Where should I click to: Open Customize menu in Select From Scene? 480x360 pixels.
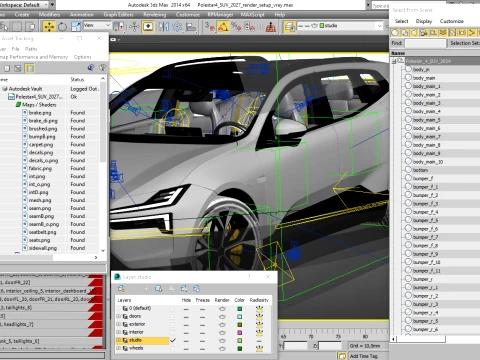tap(452, 21)
